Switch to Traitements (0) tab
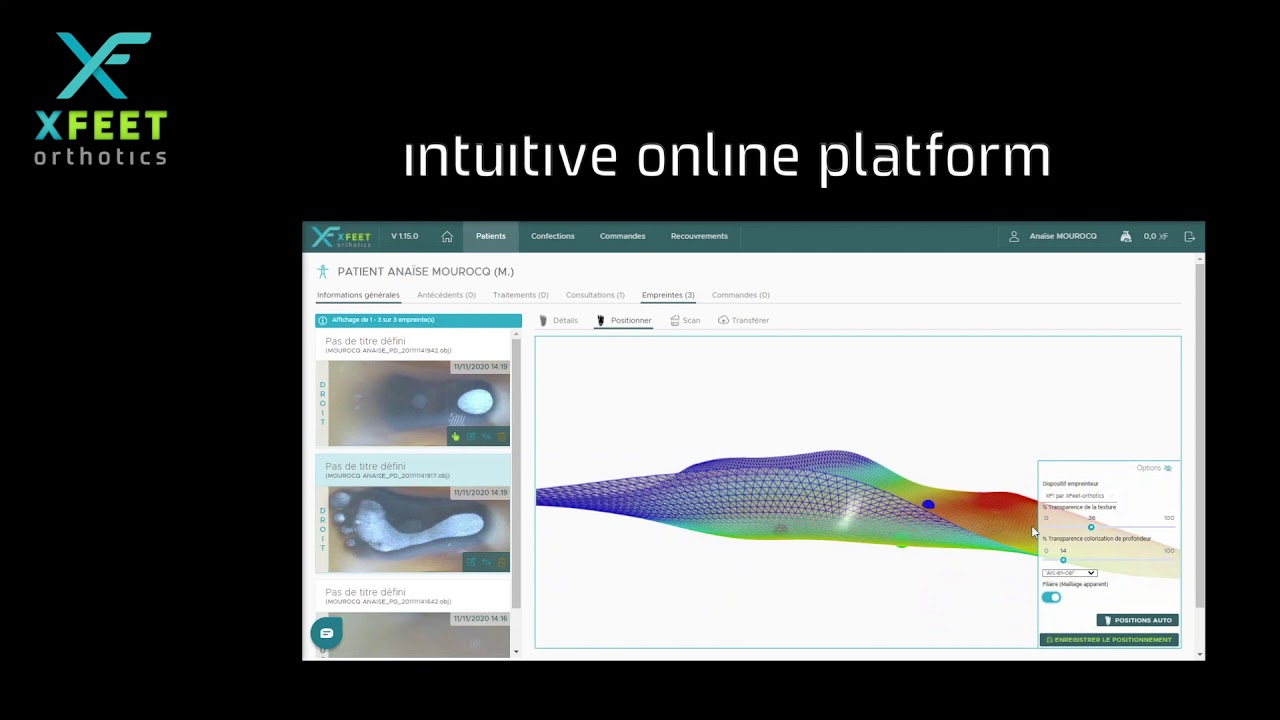The height and width of the screenshot is (720, 1280). 520,295
